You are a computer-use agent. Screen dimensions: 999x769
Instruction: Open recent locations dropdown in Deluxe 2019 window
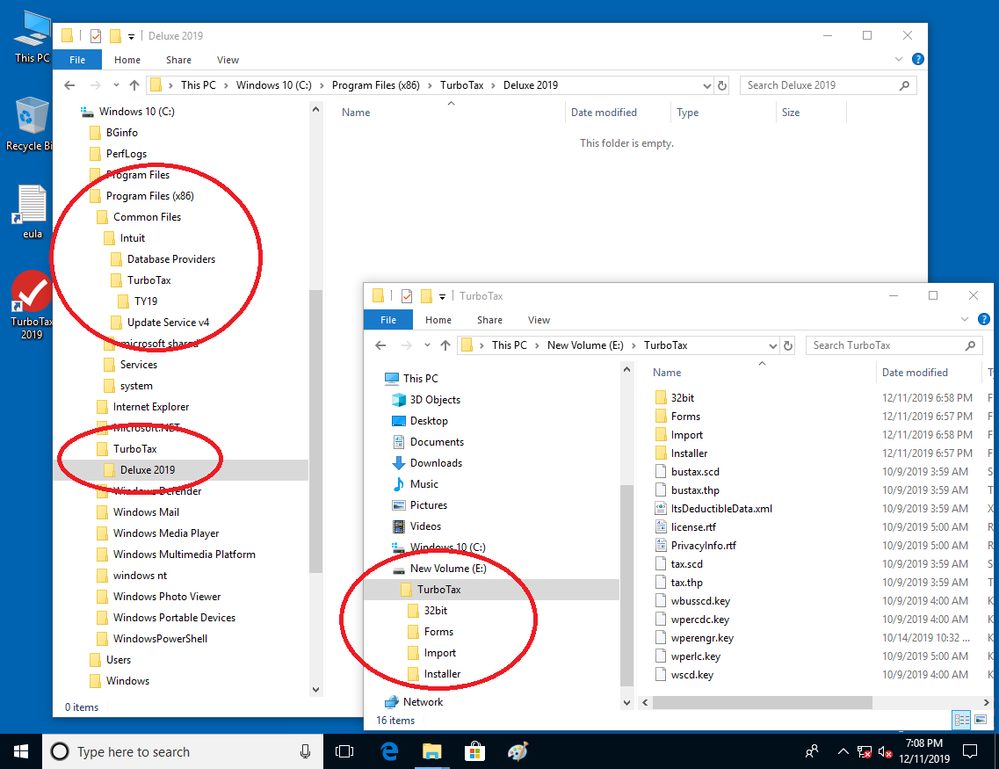pyautogui.click(x=116, y=85)
